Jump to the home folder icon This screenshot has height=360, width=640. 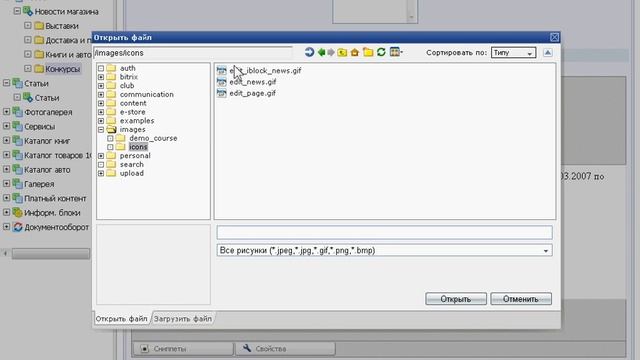click(355, 52)
